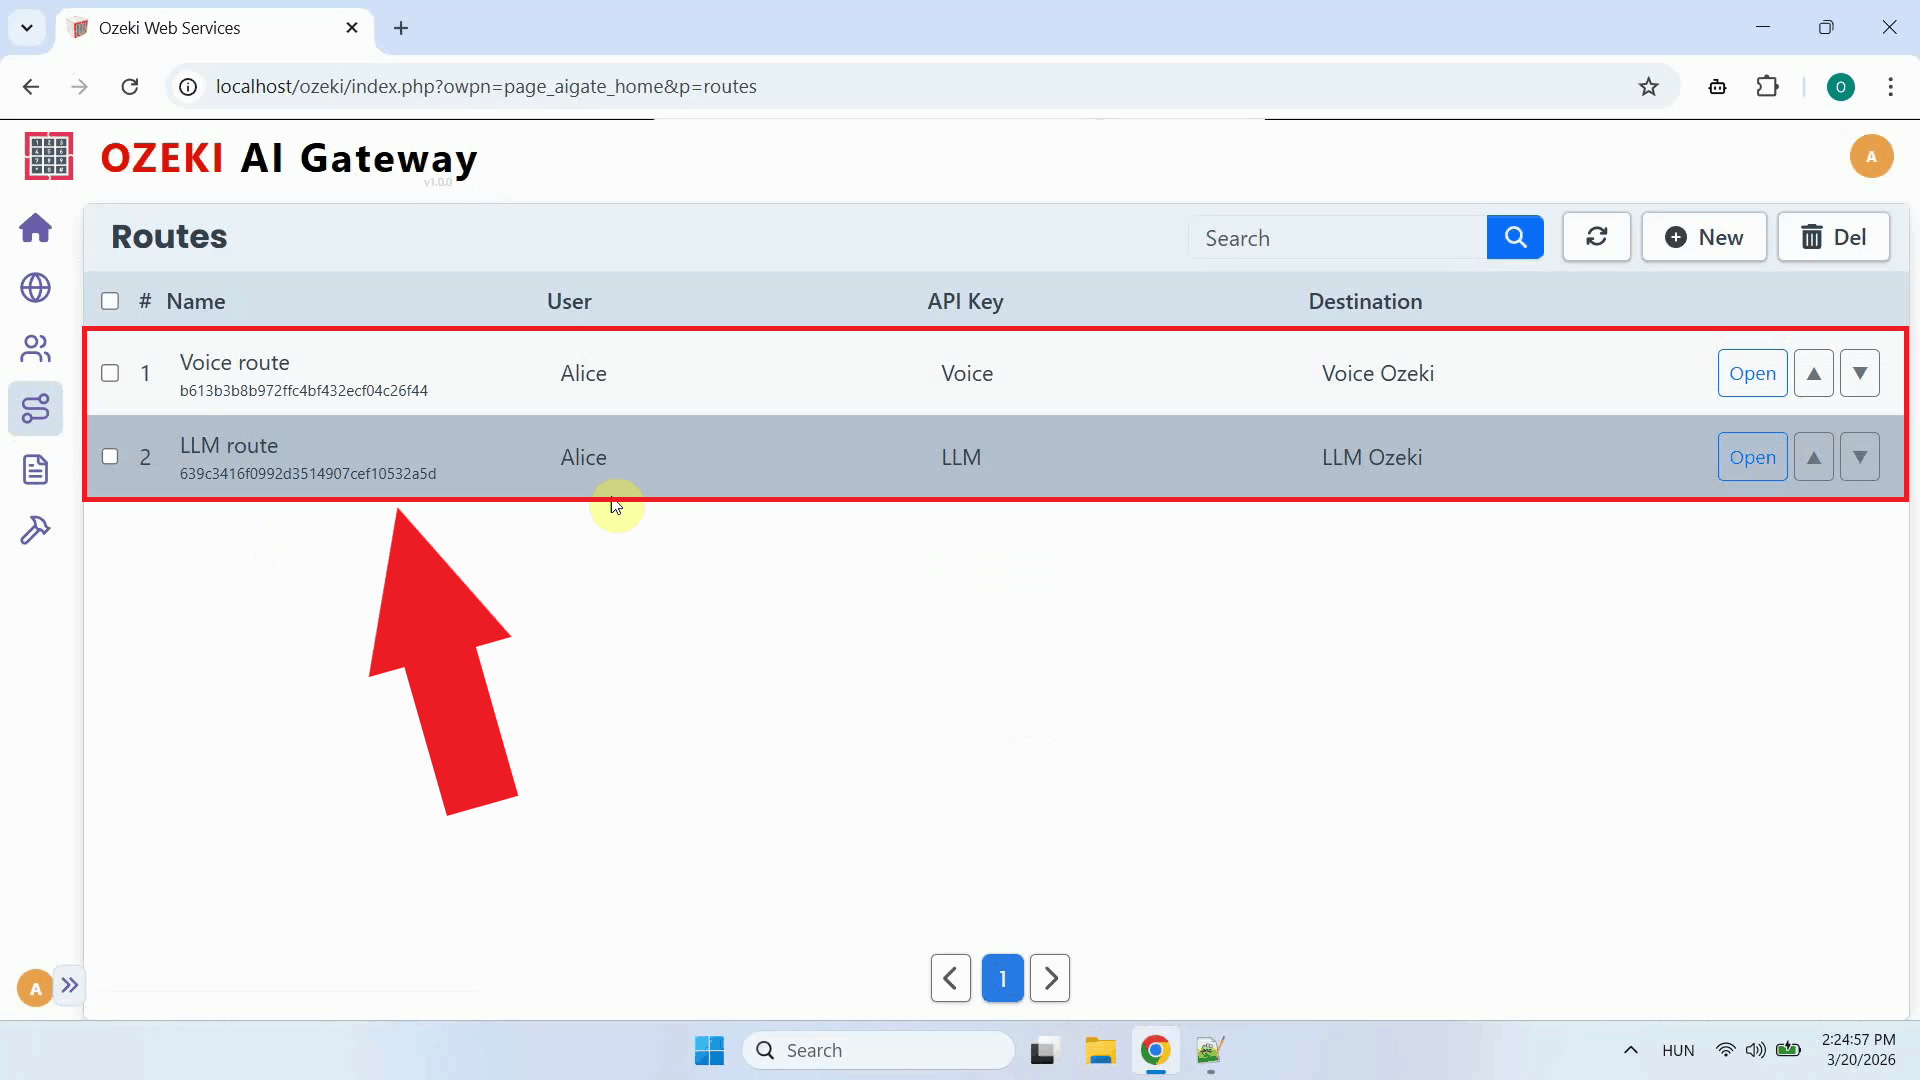Move the Voice route down with its down arrow
Image resolution: width=1920 pixels, height=1080 pixels.
pos(1860,372)
